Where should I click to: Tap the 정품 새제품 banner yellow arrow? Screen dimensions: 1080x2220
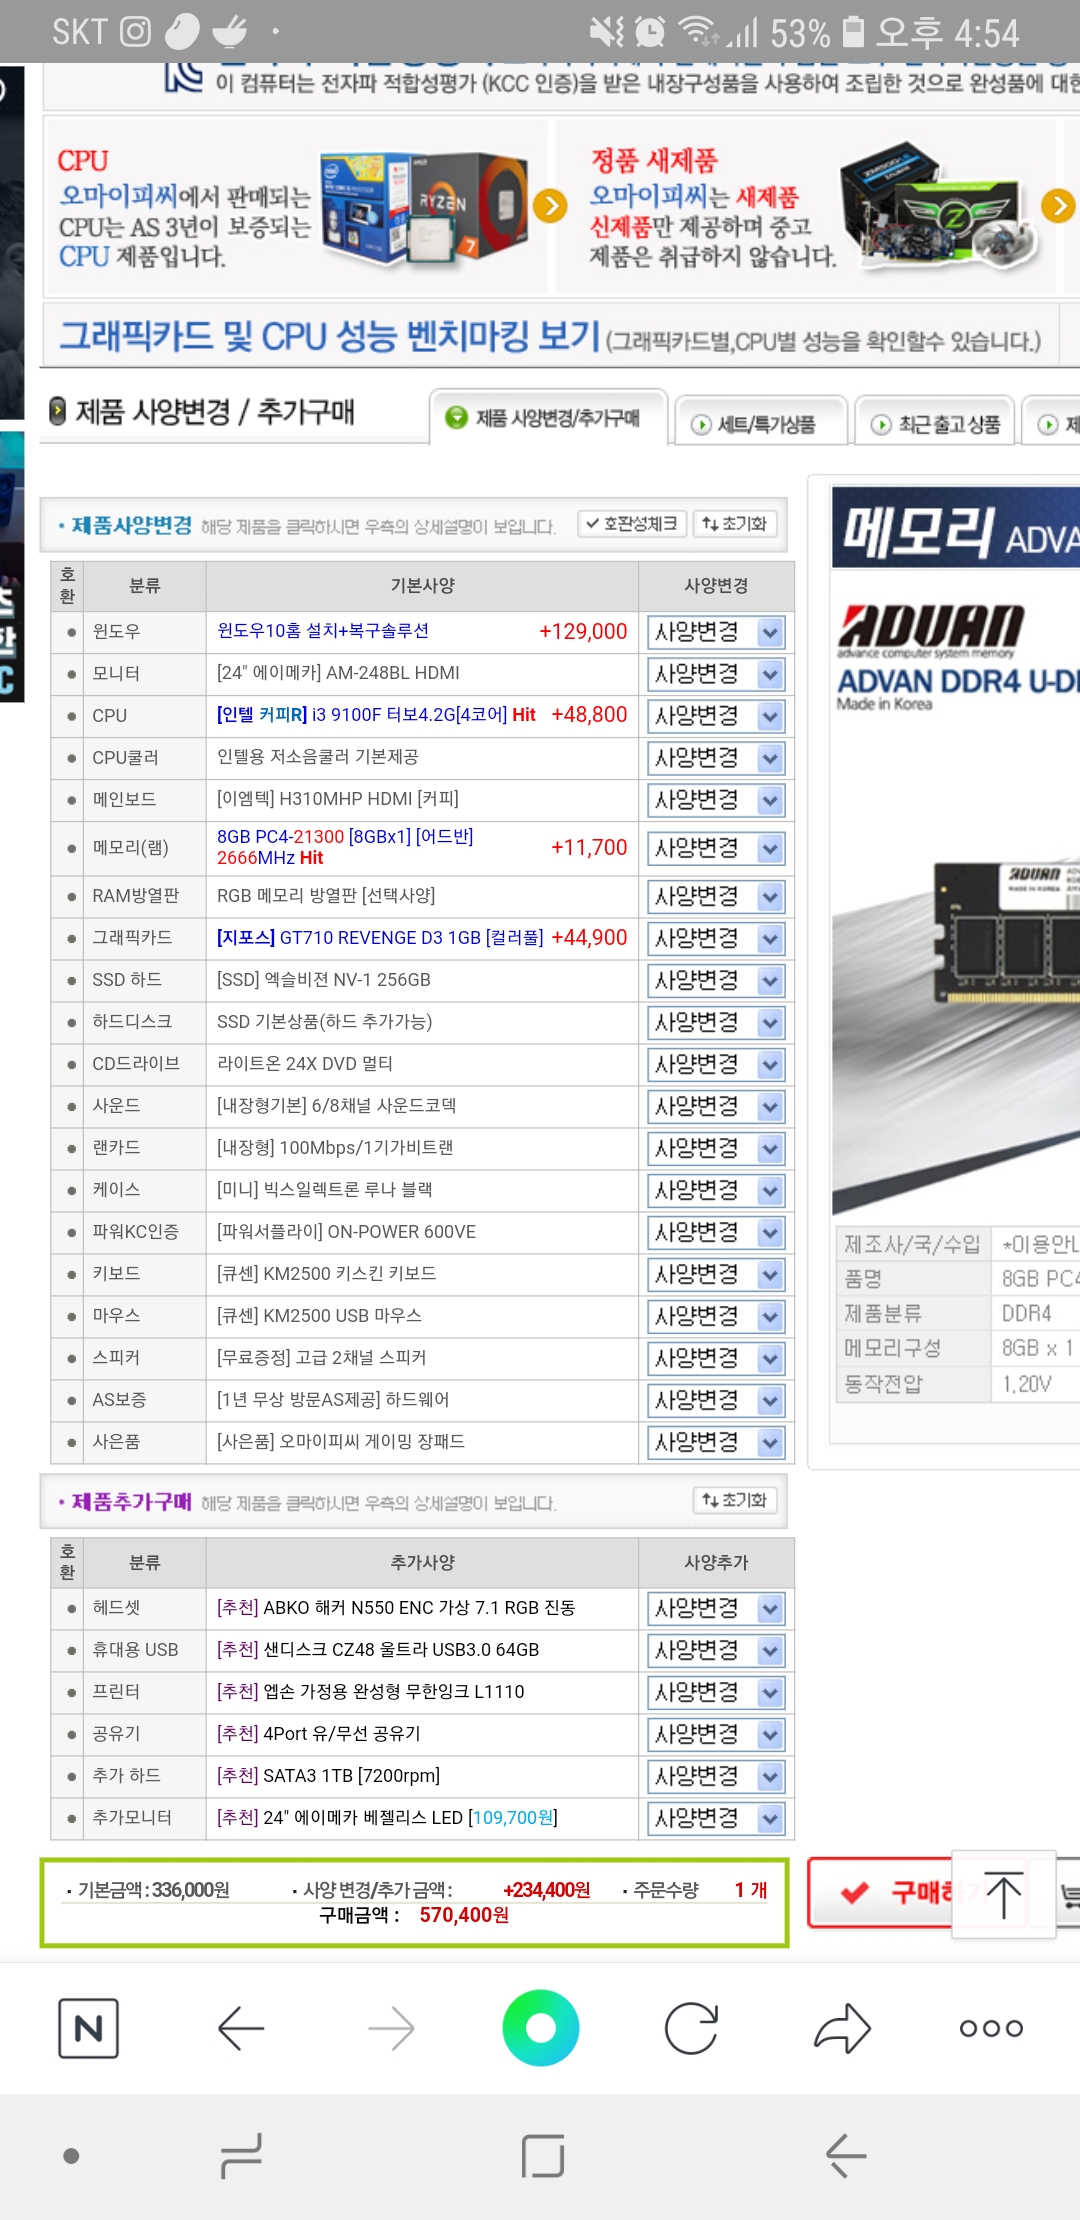pyautogui.click(x=1058, y=205)
